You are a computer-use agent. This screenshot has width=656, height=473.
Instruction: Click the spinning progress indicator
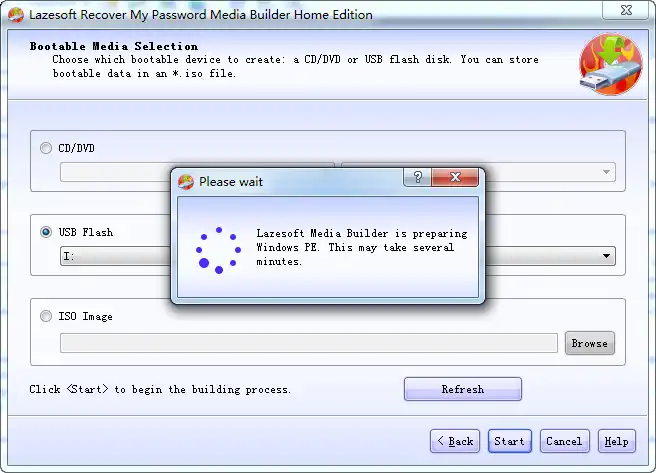pyautogui.click(x=218, y=250)
